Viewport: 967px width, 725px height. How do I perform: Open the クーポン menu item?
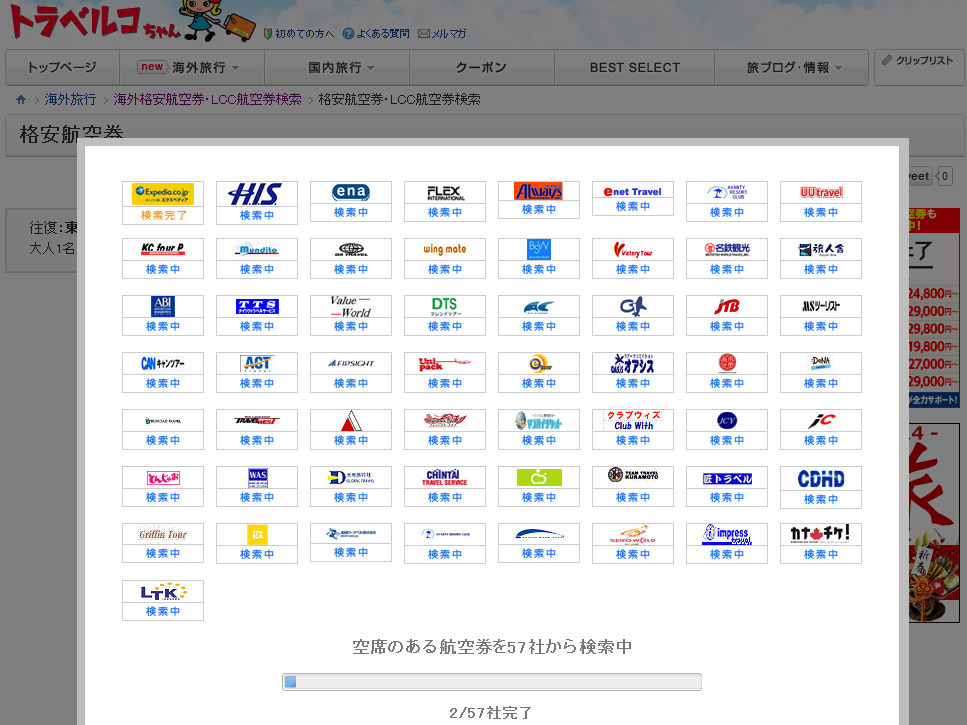482,67
